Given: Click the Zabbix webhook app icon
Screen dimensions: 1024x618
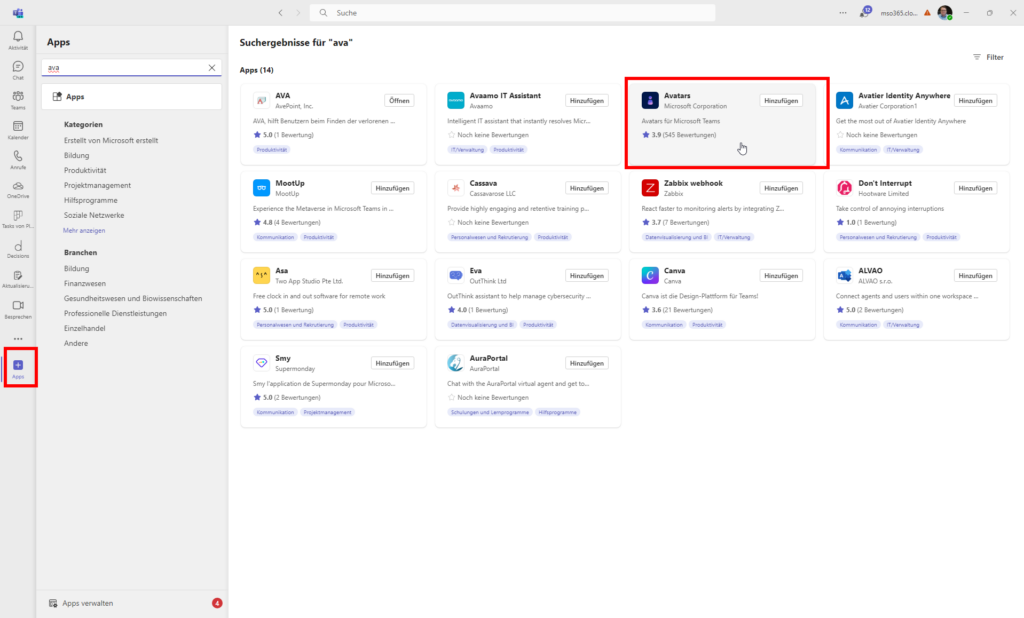Looking at the screenshot, I should (x=650, y=187).
